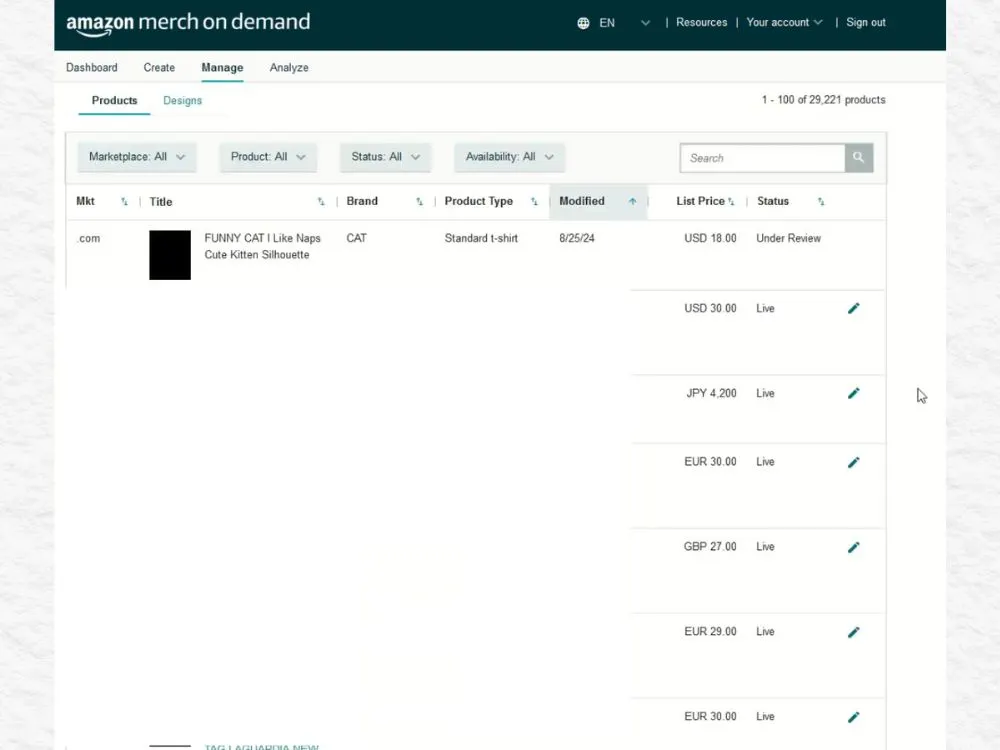Click the FUNNY CAT product thumbnail

(x=169, y=255)
